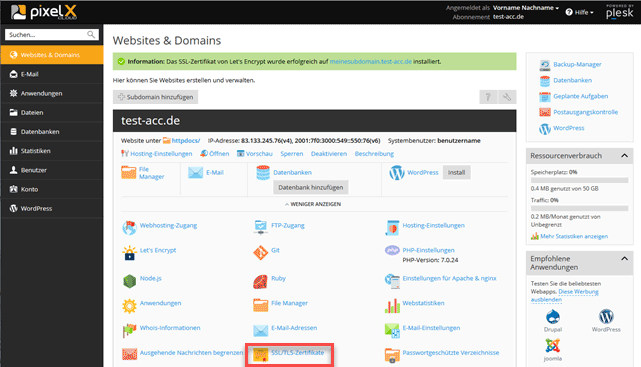Open E-Mail-Einstellungen icon
Screen dimensions: 641x367
[x=392, y=330]
